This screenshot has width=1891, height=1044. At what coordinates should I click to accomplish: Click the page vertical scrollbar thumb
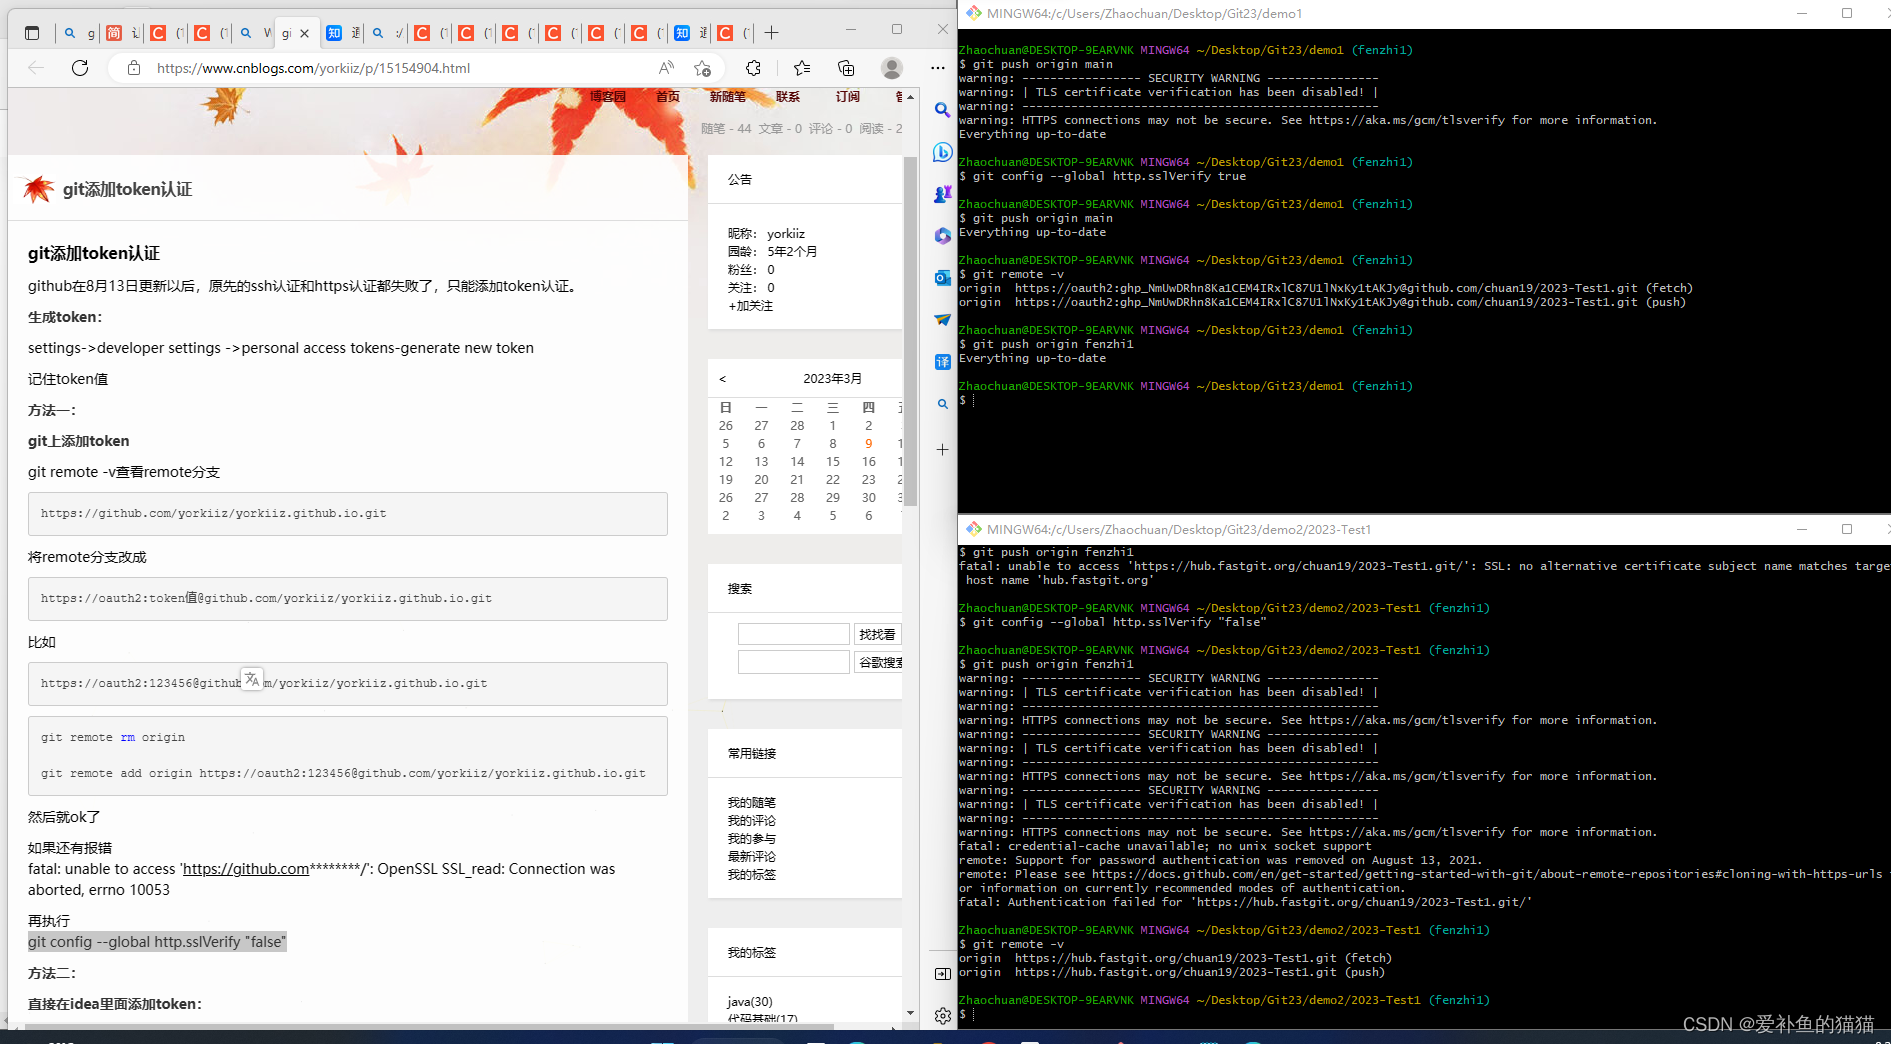pyautogui.click(x=910, y=330)
